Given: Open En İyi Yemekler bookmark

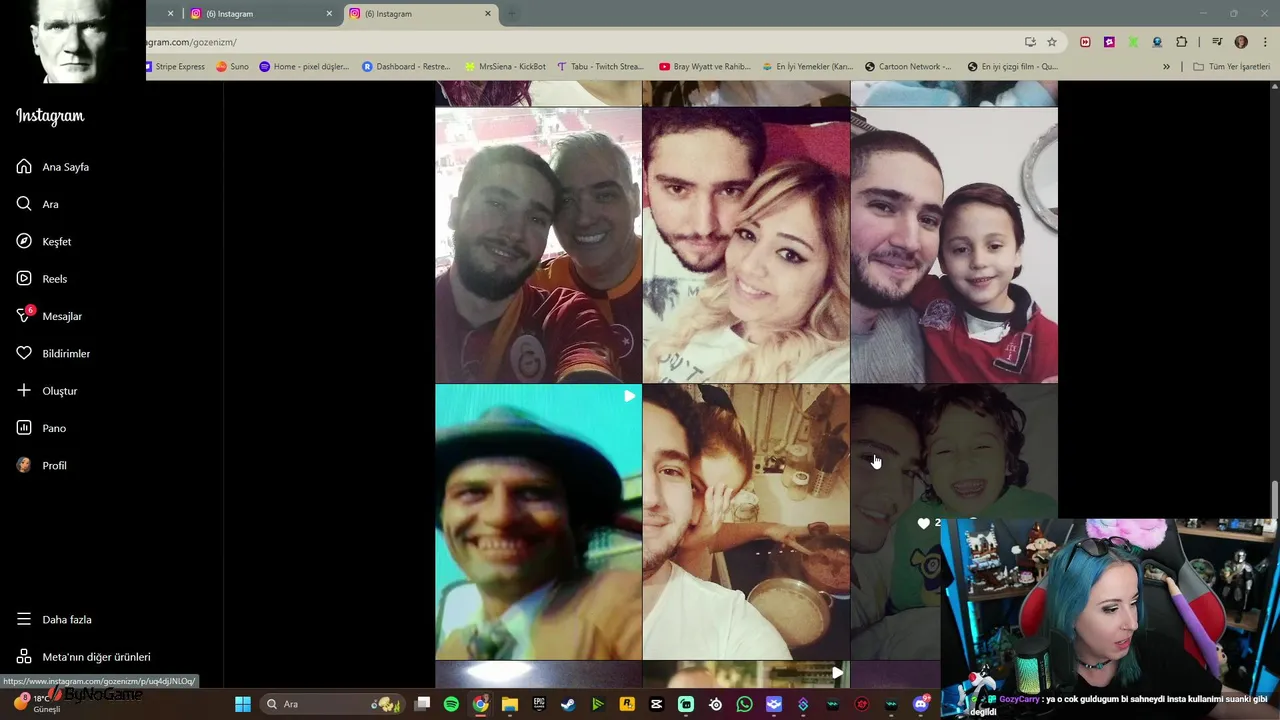Looking at the screenshot, I should (x=808, y=67).
